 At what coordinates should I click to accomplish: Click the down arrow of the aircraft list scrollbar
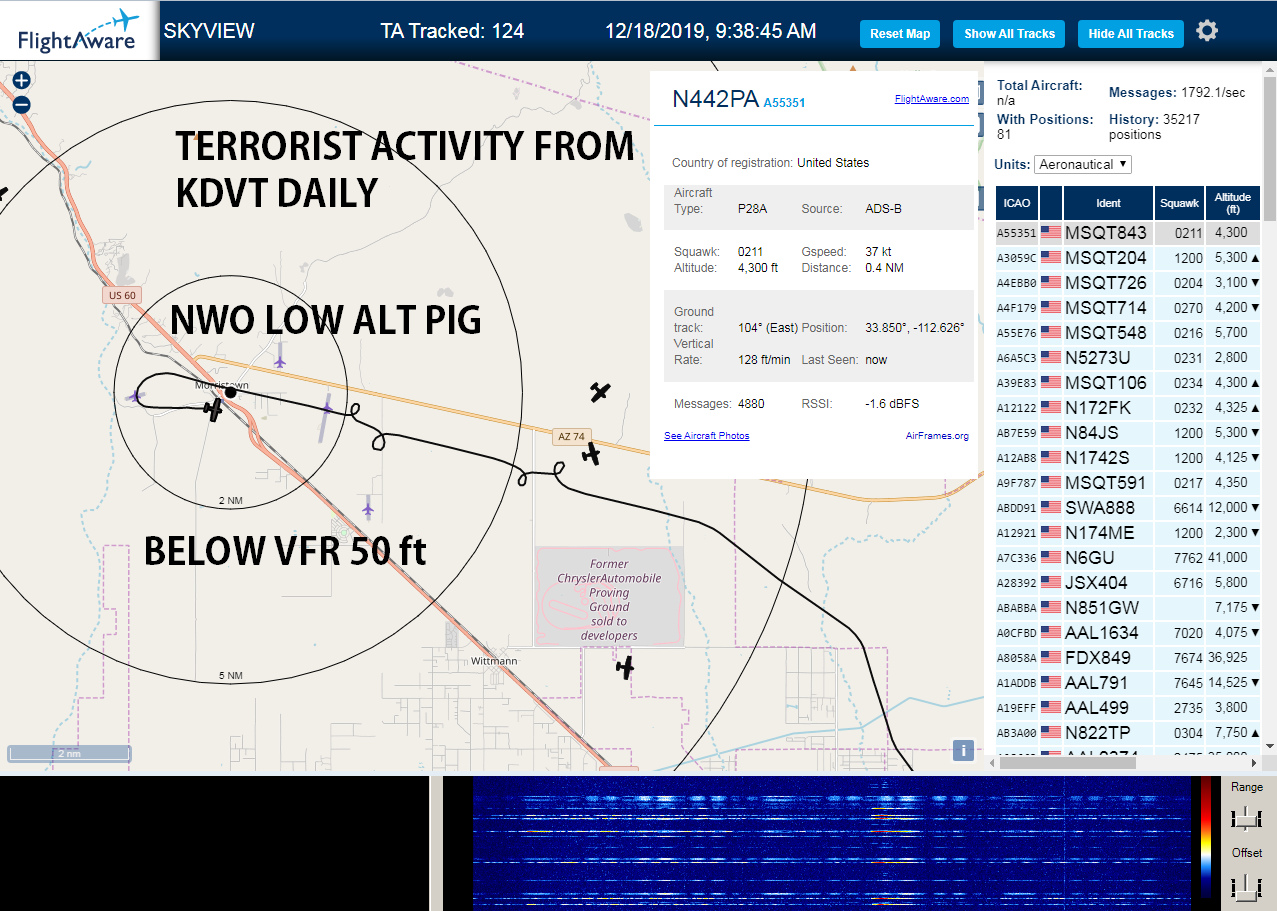click(x=1270, y=746)
